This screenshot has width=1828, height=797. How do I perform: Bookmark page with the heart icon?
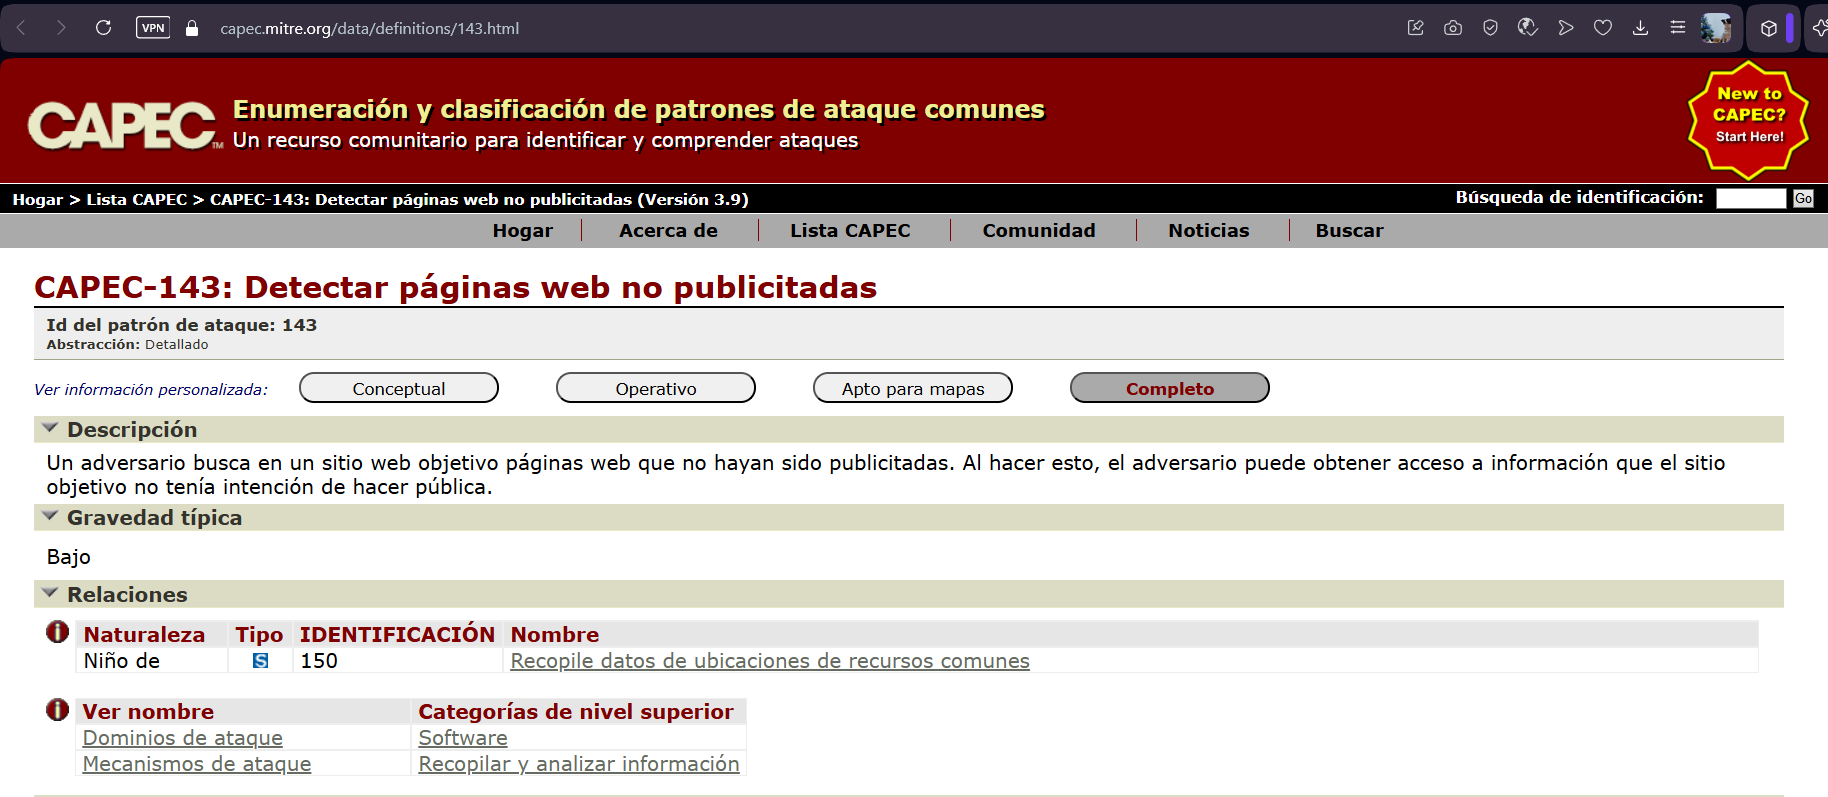tap(1603, 28)
